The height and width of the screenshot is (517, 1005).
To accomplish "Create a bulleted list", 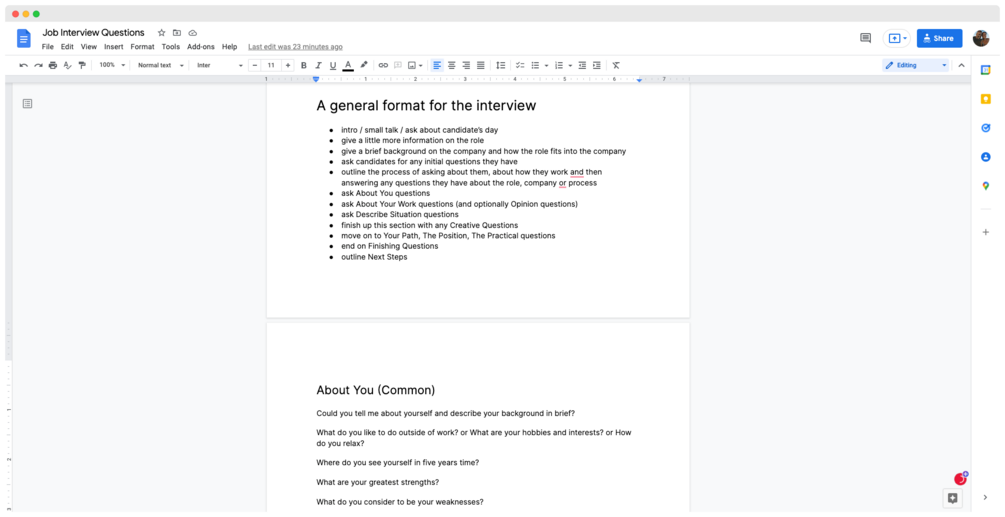I will point(535,65).
